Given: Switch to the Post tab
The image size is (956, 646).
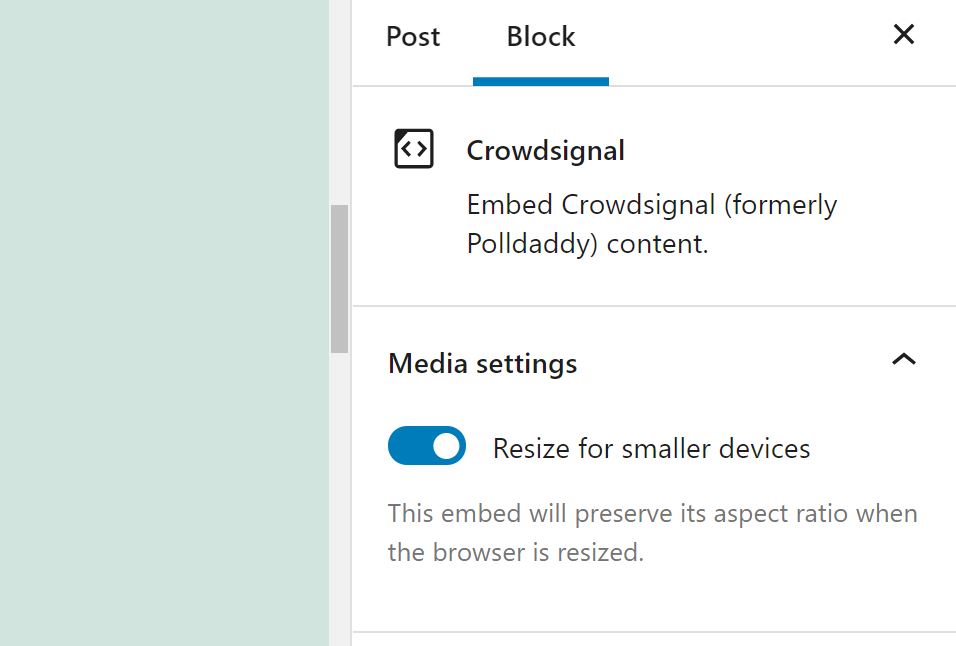Looking at the screenshot, I should 412,36.
